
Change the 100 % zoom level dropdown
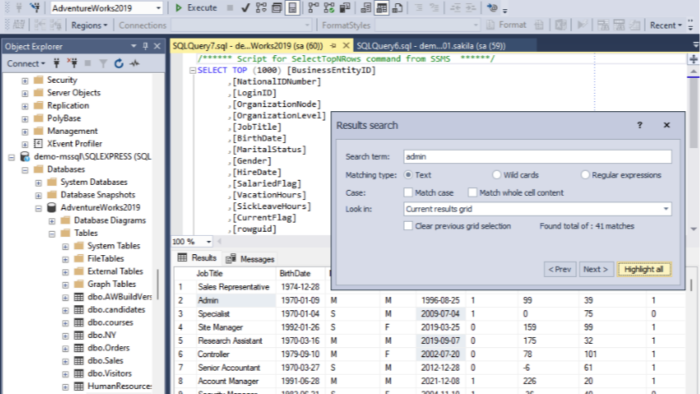pos(208,241)
